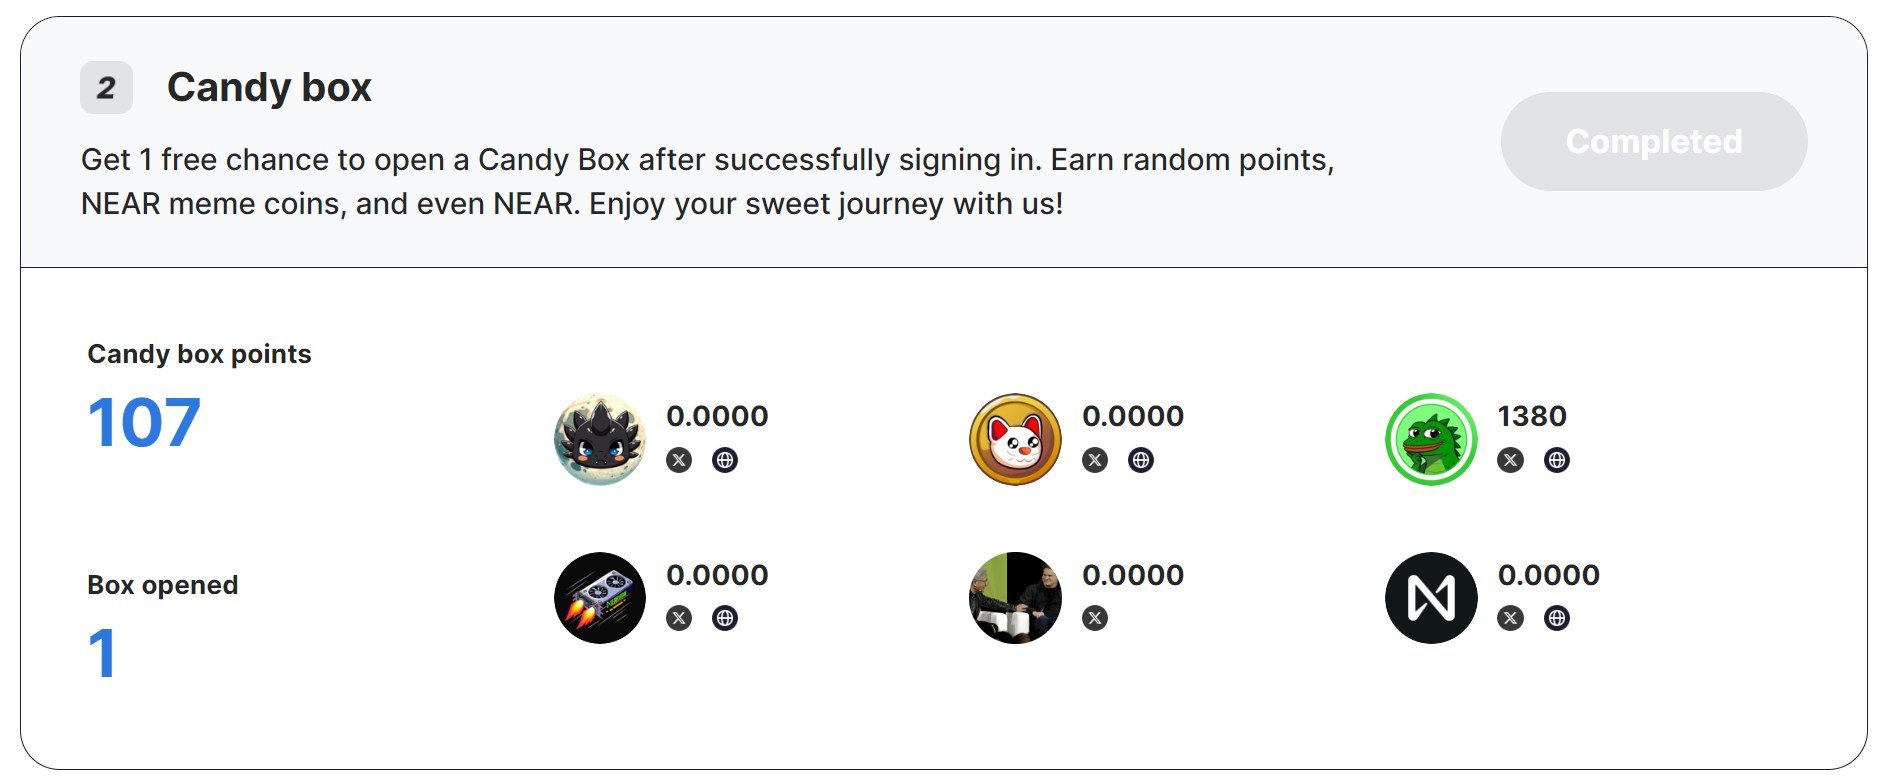Image resolution: width=1887 pixels, height=779 pixels.
Task: Open website link for green frog token
Action: 1556,460
